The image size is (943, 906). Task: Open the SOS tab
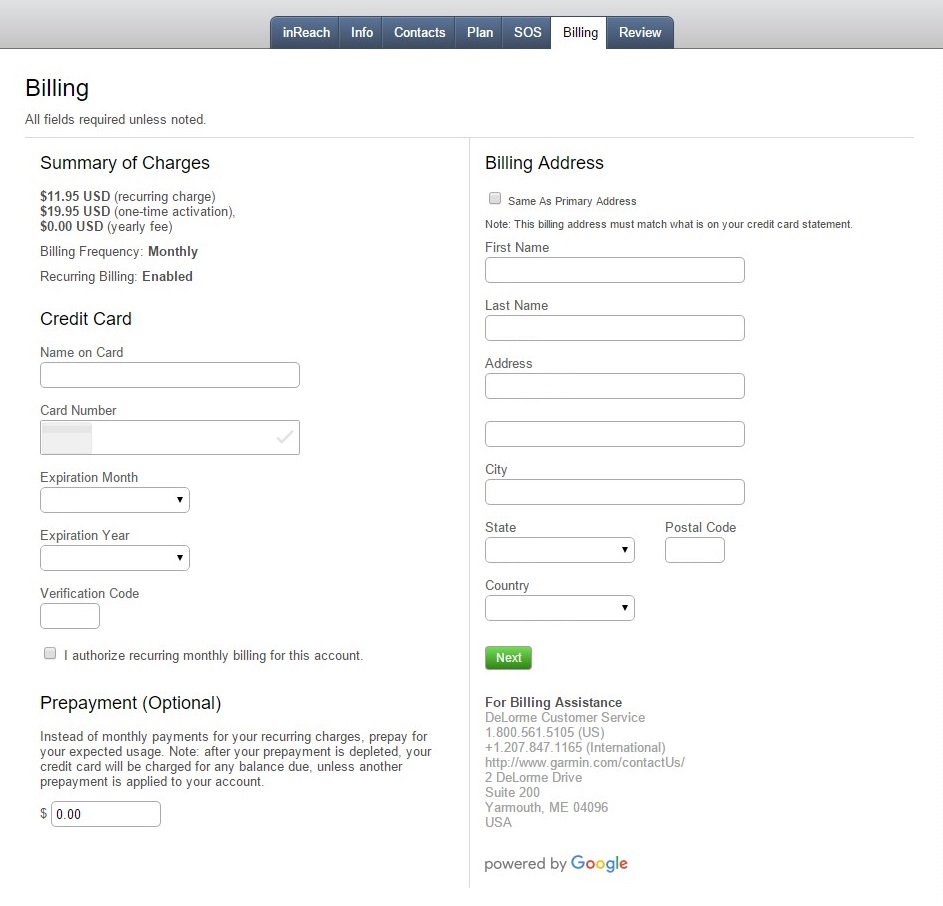pyautogui.click(x=527, y=32)
